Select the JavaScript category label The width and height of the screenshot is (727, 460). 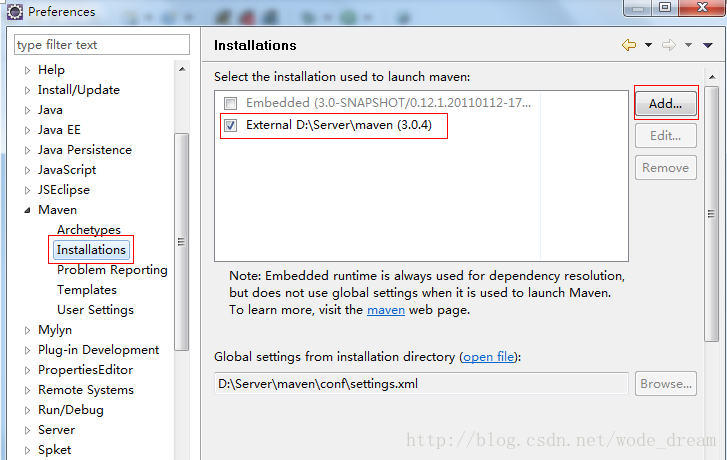pos(67,170)
